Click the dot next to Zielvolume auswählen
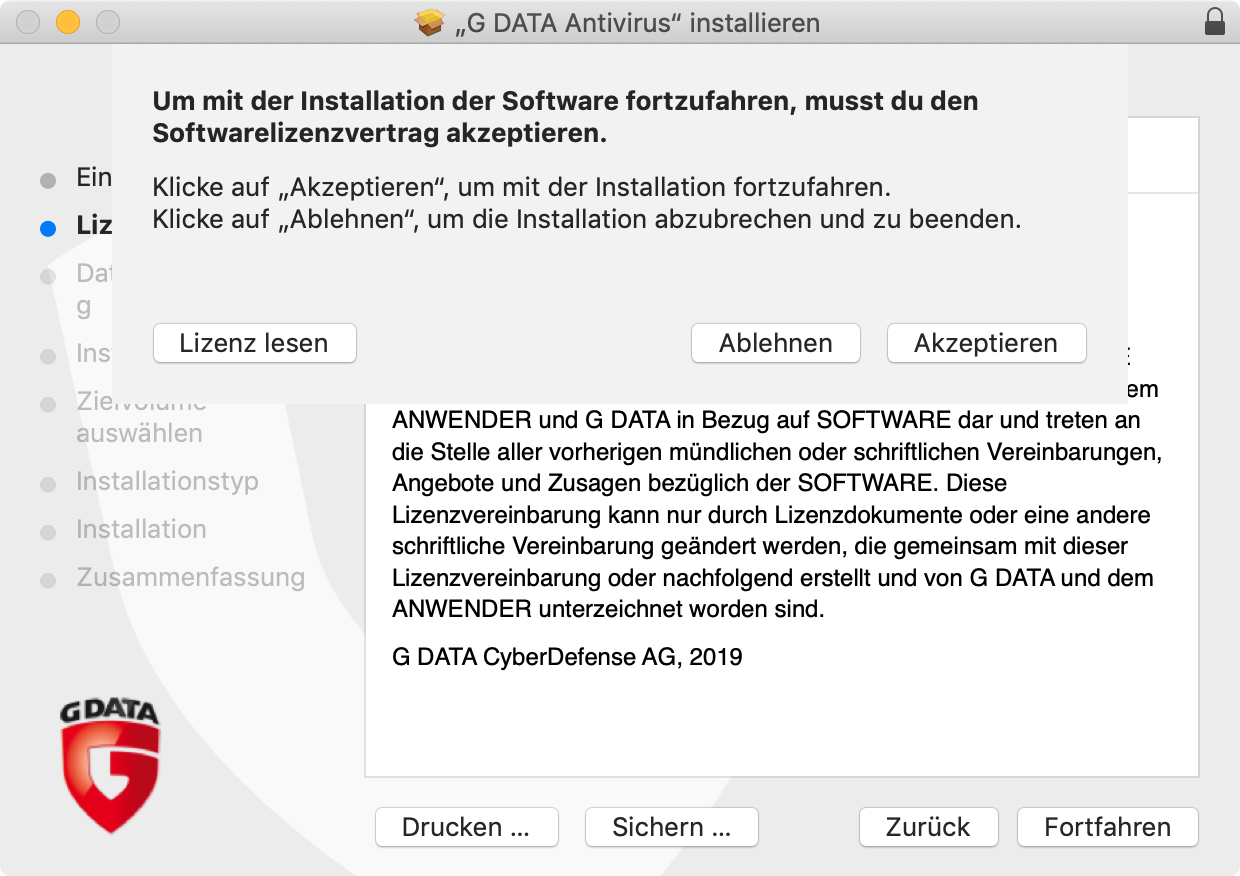 click(x=47, y=405)
